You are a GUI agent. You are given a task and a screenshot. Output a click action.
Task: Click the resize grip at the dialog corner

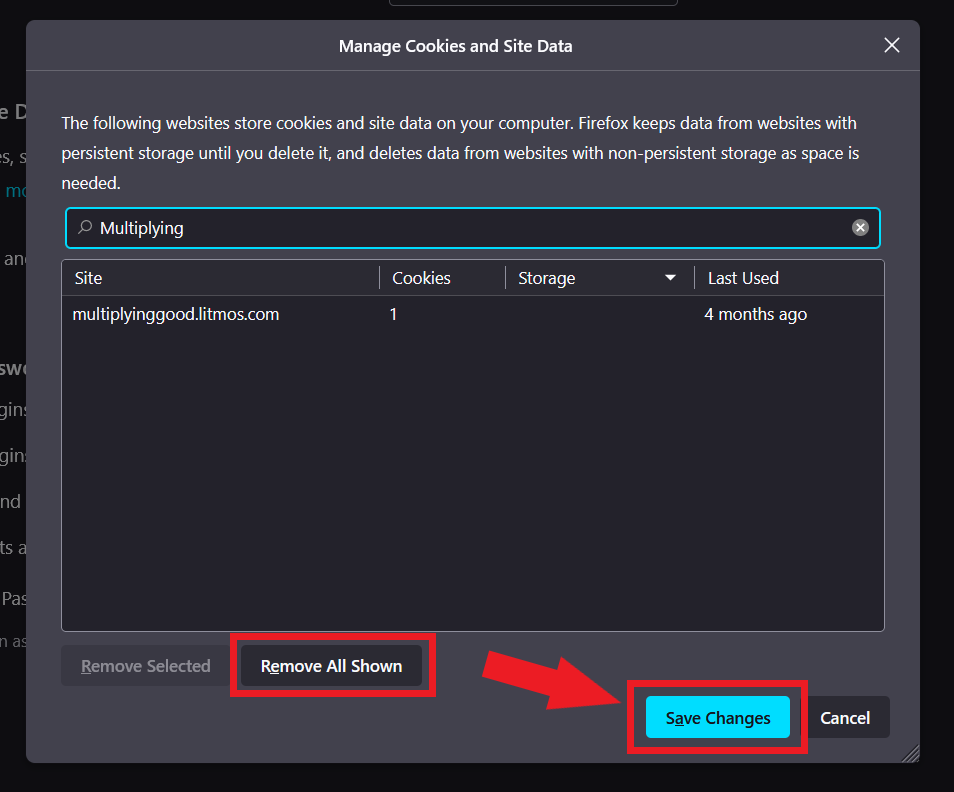(909, 753)
